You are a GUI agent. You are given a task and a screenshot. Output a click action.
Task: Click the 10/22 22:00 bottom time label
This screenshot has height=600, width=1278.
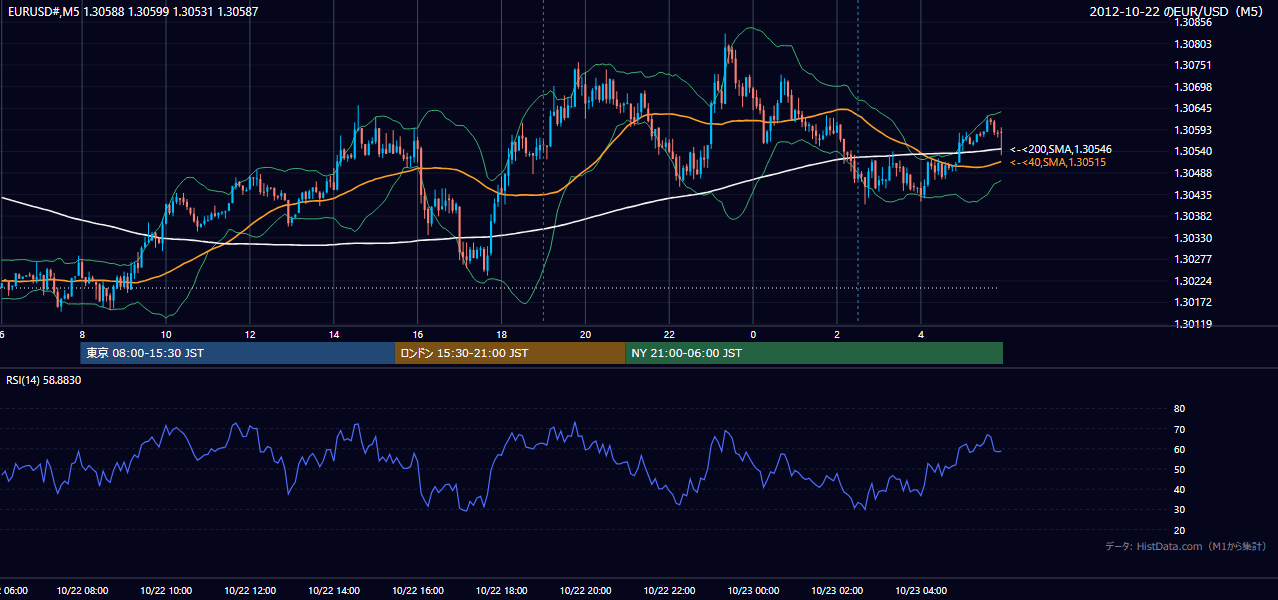point(669,591)
